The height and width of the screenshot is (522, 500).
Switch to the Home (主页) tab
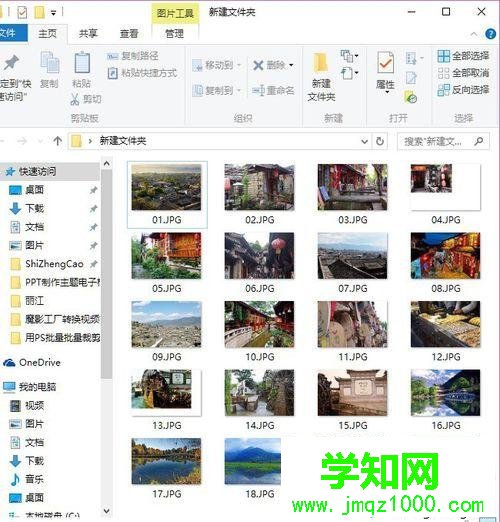tap(48, 33)
